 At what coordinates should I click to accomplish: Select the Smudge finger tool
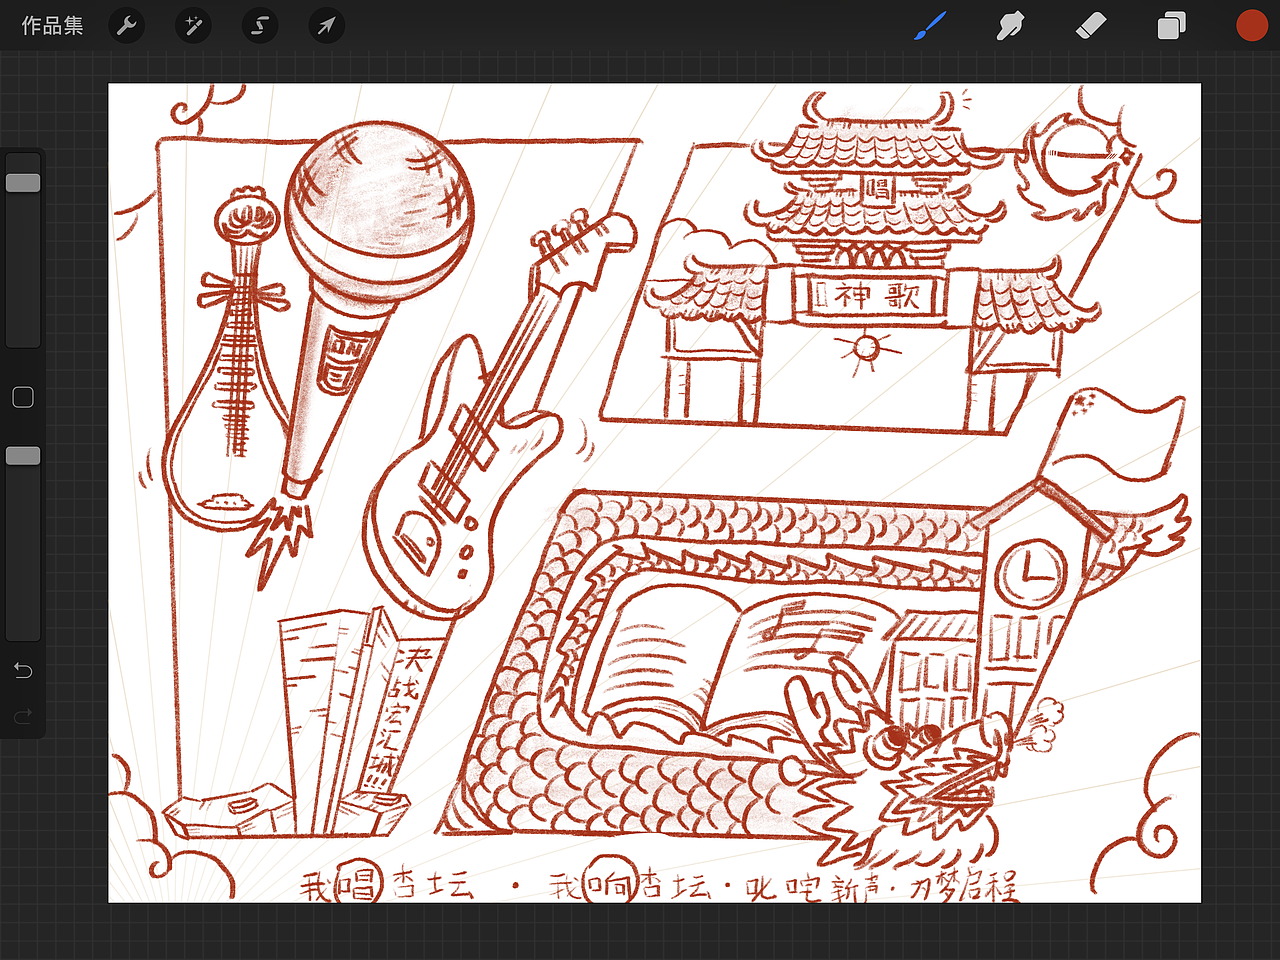[1010, 26]
